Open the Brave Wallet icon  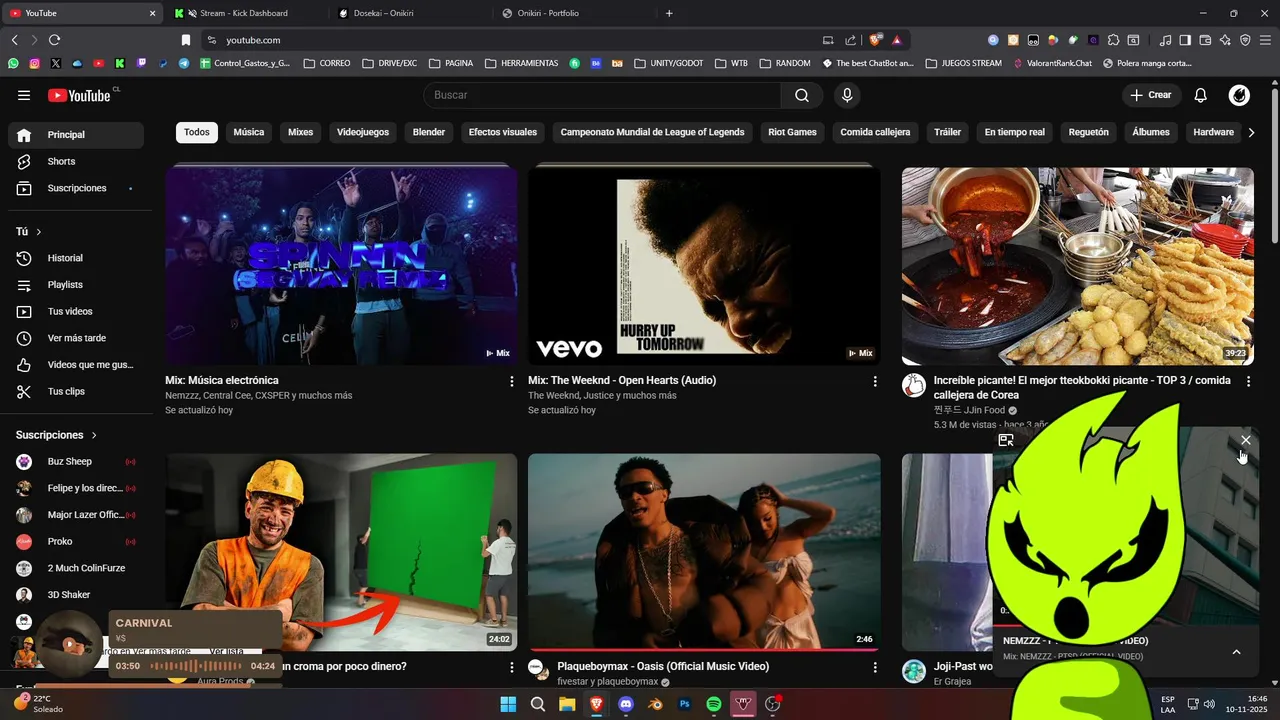click(x=1205, y=40)
